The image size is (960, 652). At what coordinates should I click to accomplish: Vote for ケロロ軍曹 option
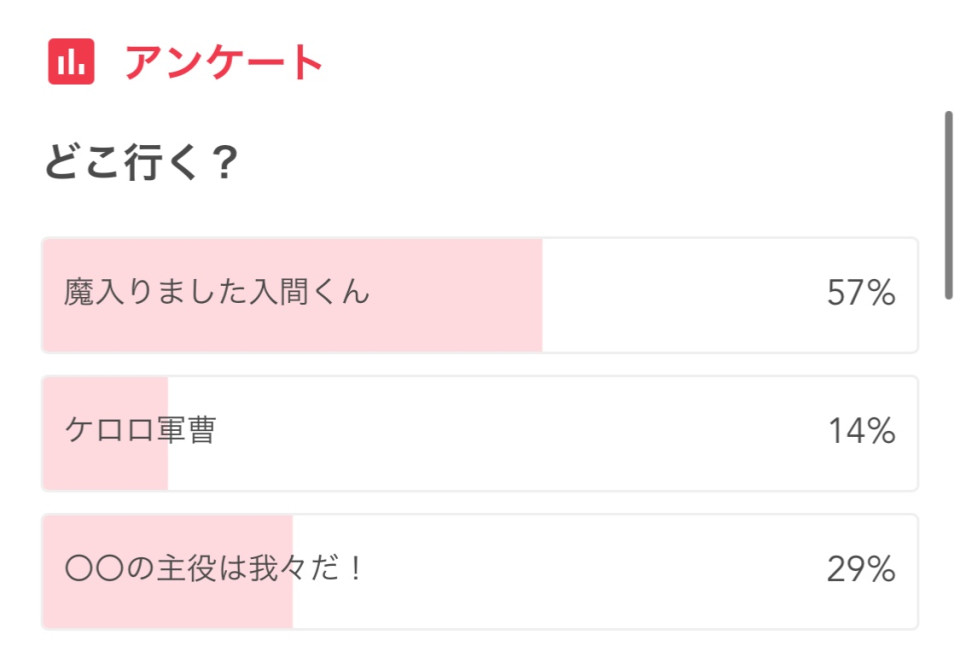tap(480, 433)
